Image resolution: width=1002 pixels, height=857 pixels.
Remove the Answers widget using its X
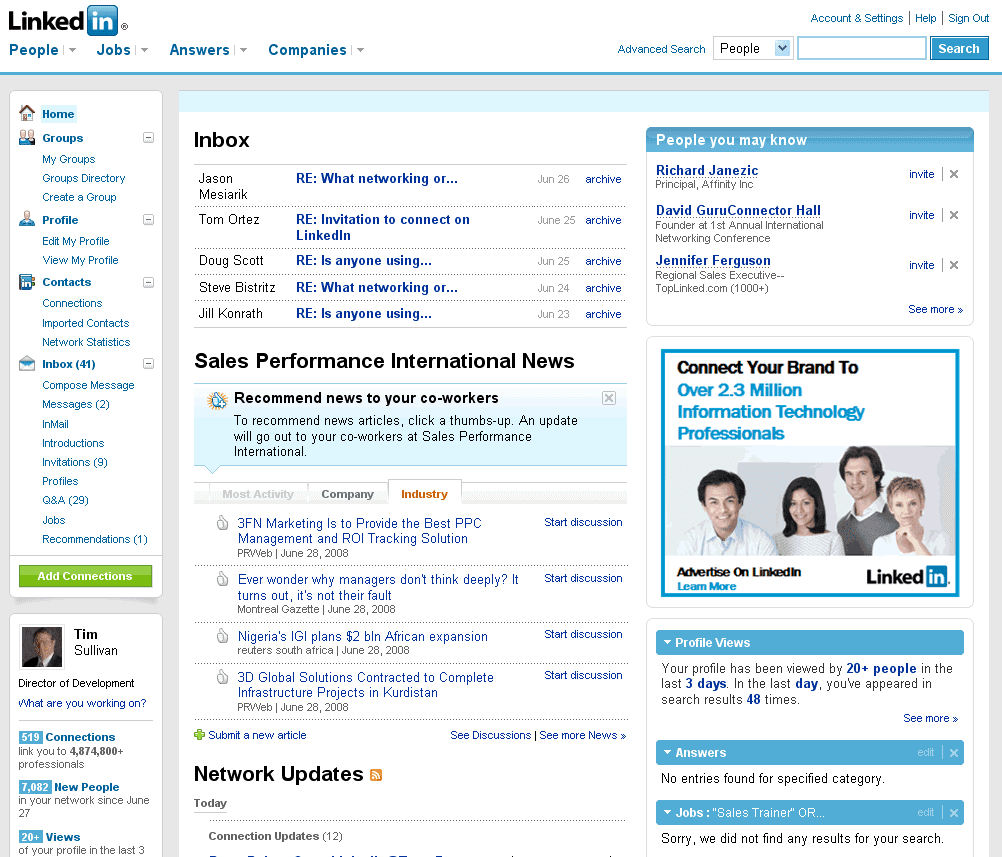coord(954,753)
